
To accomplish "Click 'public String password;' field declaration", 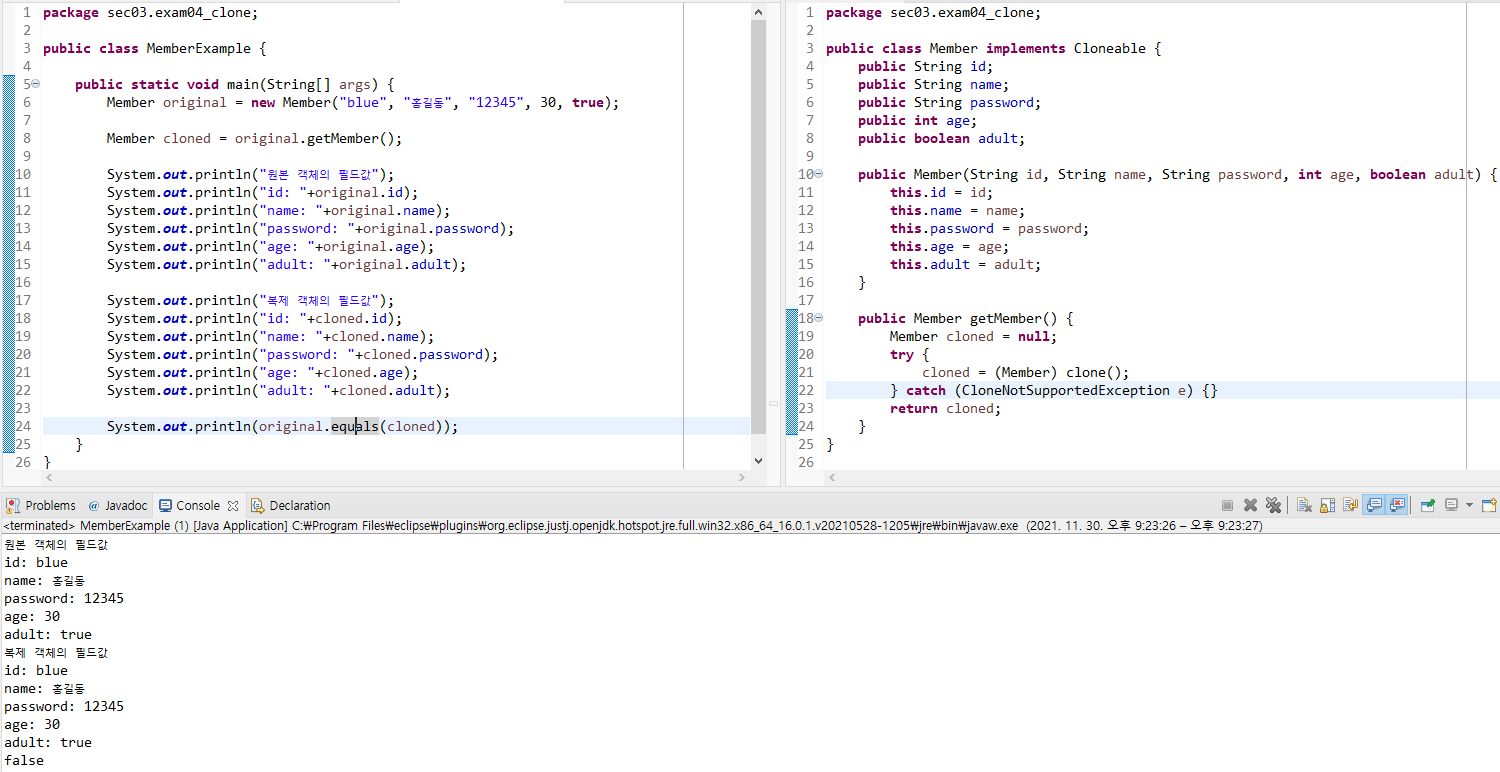I will click(949, 103).
